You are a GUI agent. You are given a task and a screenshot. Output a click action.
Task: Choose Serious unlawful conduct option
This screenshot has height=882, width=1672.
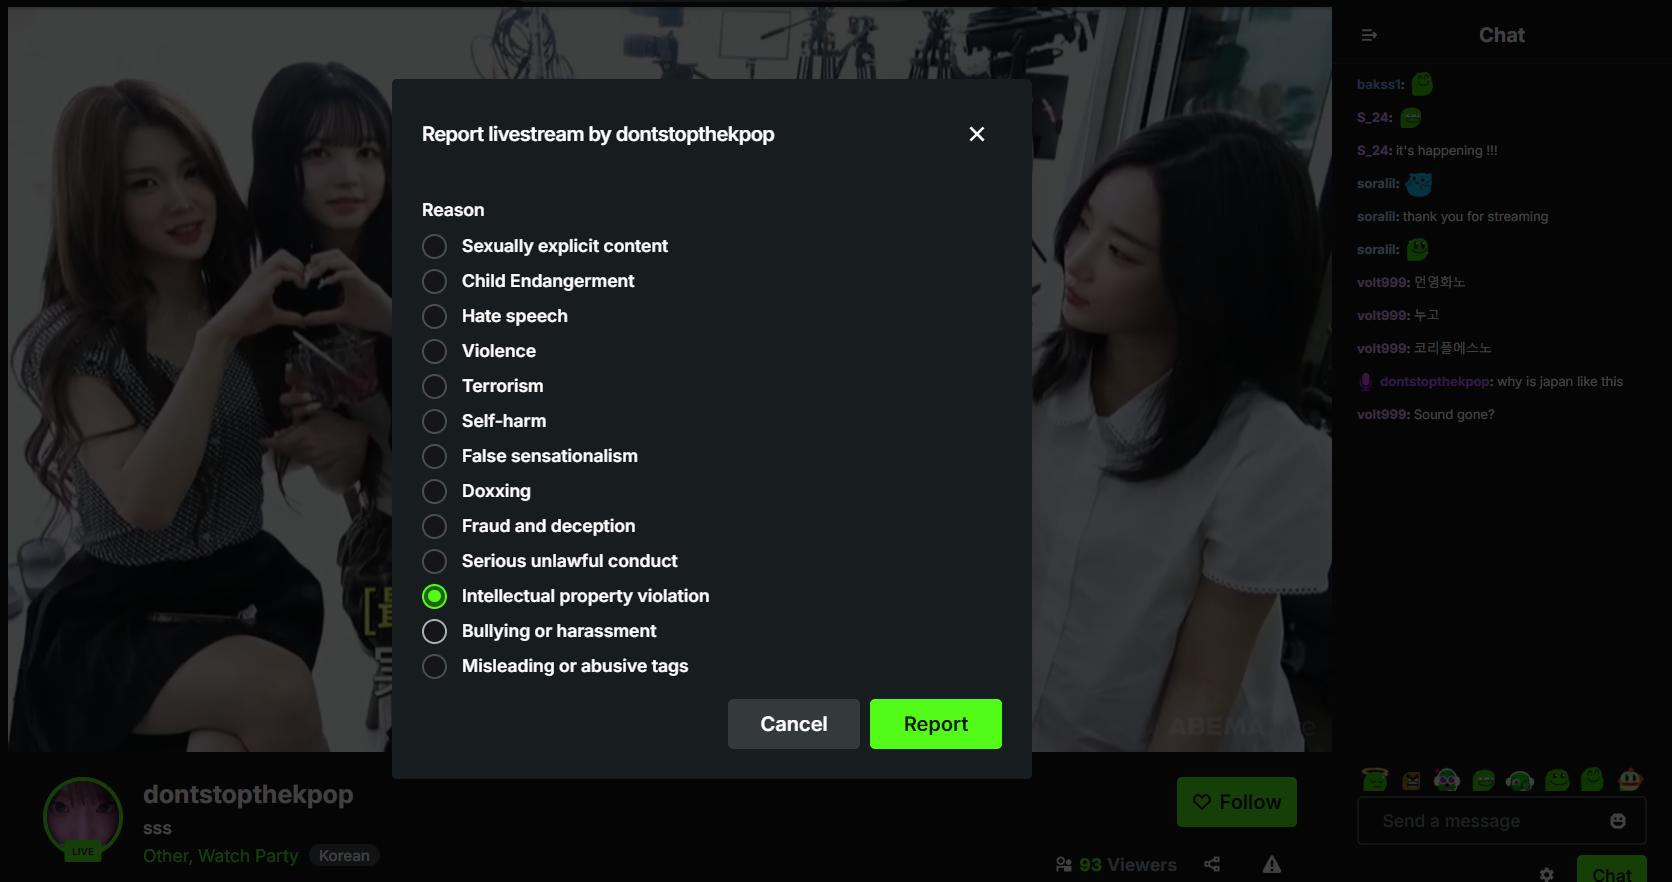pyautogui.click(x=434, y=561)
